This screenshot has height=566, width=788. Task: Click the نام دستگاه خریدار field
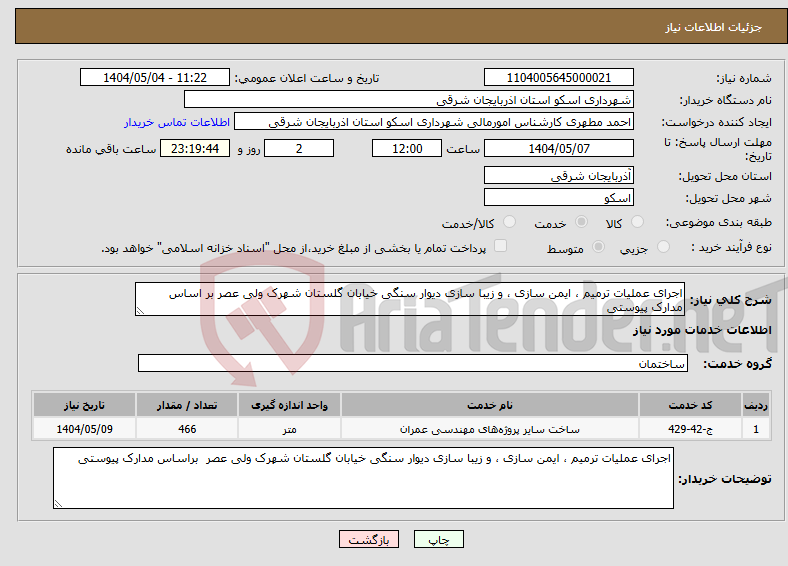point(409,100)
